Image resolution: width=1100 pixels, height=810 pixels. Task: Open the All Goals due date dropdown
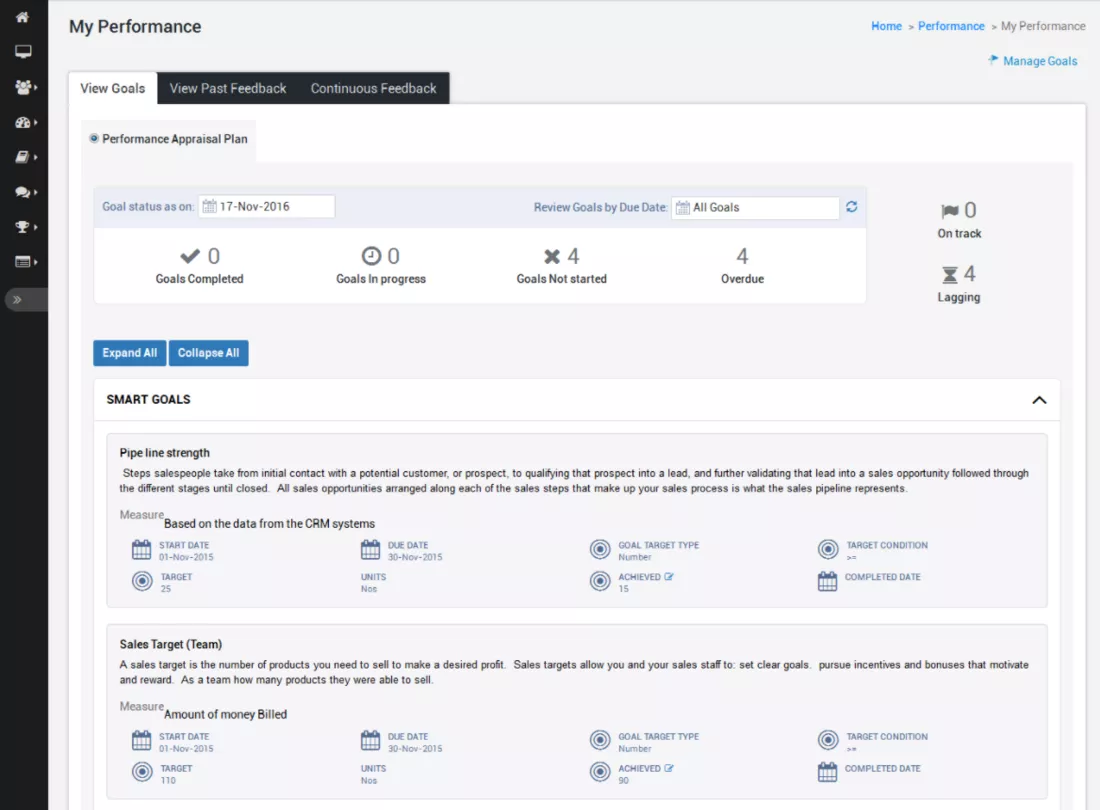756,208
